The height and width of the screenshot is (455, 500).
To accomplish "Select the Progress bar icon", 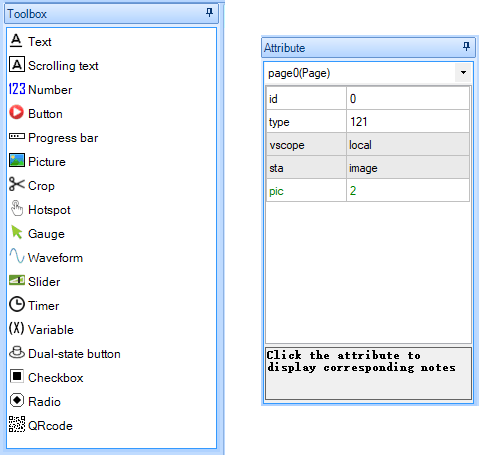I will tap(17, 136).
